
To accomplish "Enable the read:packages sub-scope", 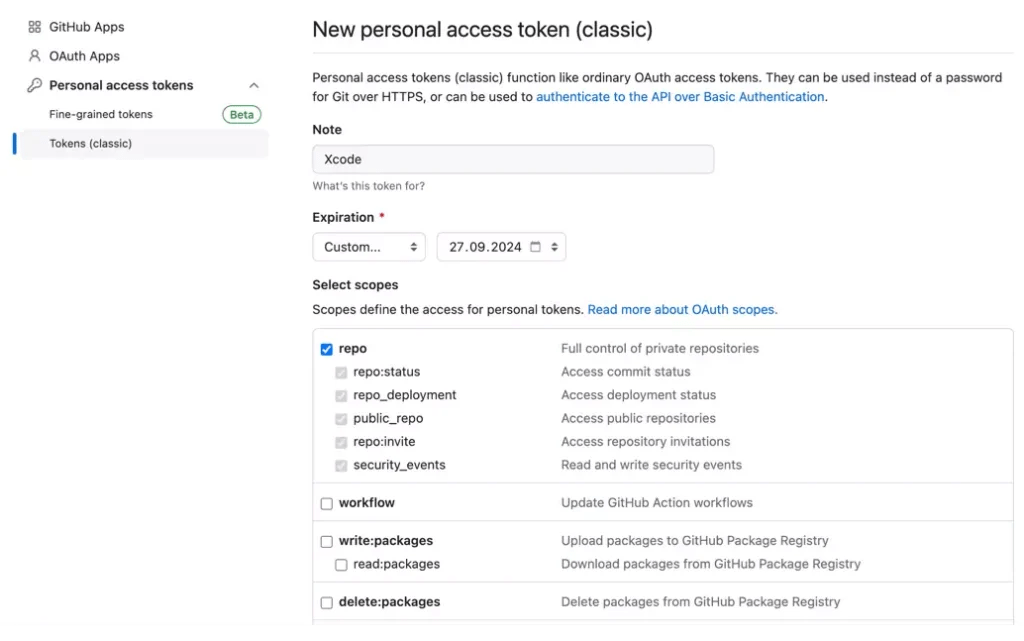I will click(x=341, y=564).
